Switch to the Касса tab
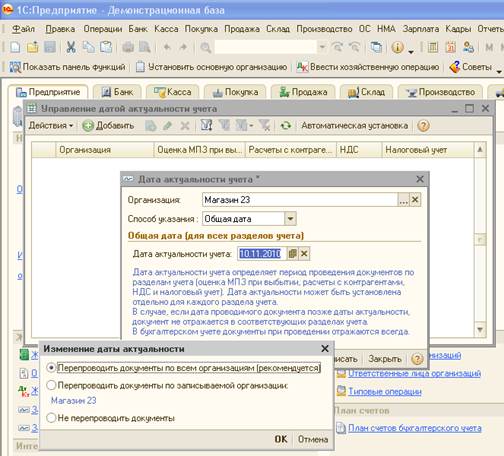 click(x=173, y=92)
